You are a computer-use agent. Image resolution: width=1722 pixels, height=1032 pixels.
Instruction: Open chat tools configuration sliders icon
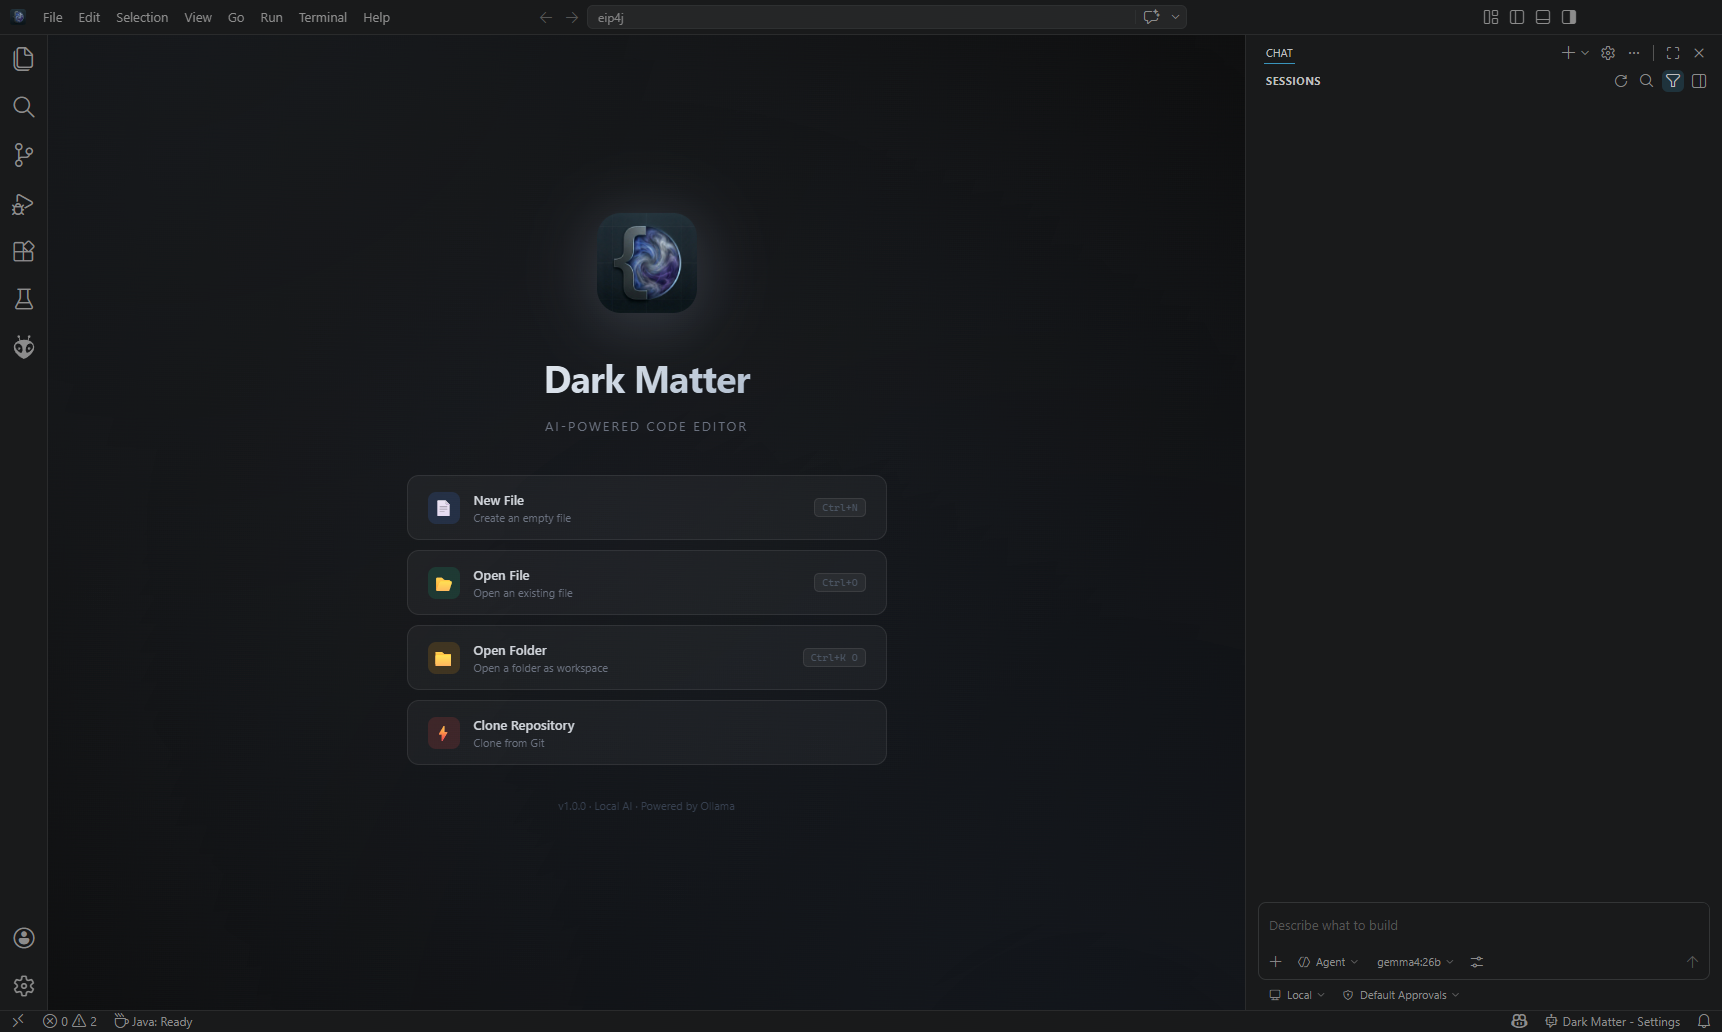point(1477,962)
